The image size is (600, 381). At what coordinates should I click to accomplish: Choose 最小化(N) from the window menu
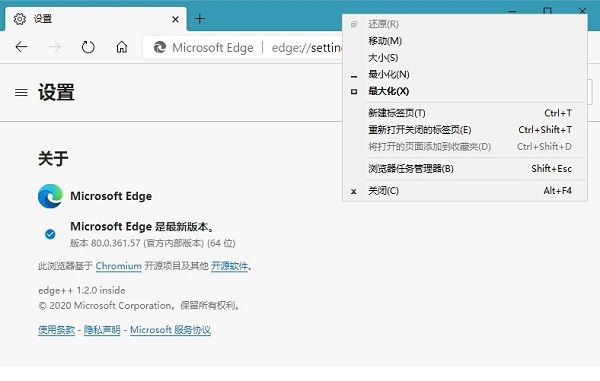[x=465, y=74]
